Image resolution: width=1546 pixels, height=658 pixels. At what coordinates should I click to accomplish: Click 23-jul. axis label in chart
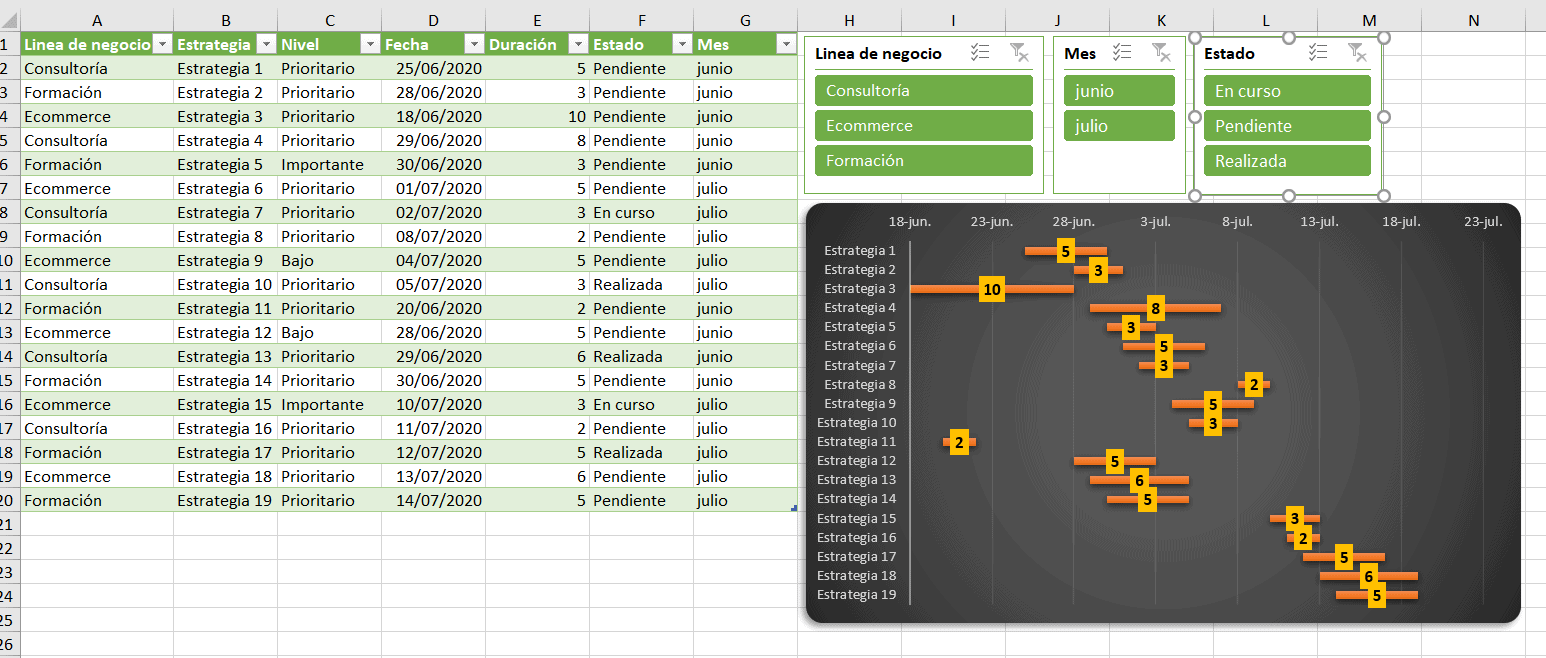(x=1483, y=222)
